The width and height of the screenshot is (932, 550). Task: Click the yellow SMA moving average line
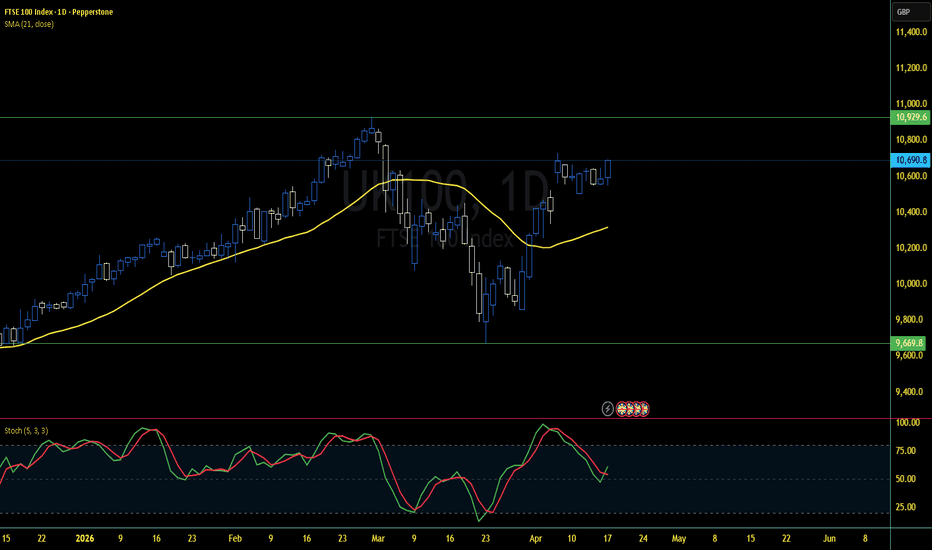(178, 275)
